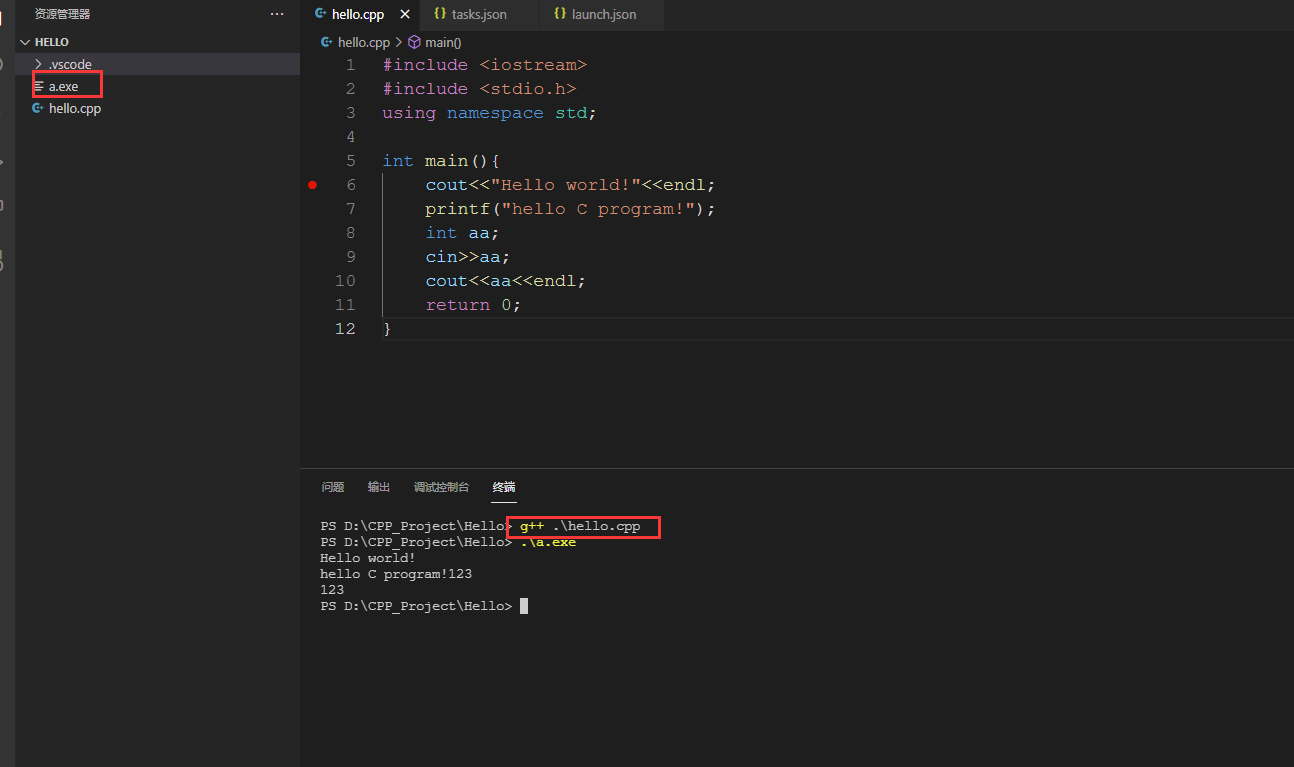This screenshot has width=1294, height=767.
Task: Click the main() breadcrumb item
Action: pyautogui.click(x=435, y=42)
